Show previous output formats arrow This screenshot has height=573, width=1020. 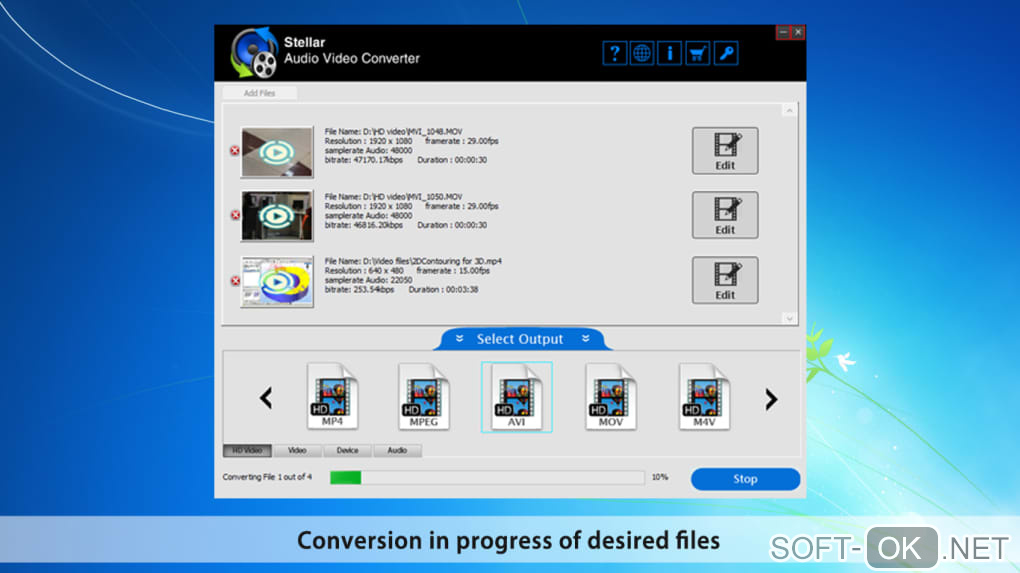265,398
